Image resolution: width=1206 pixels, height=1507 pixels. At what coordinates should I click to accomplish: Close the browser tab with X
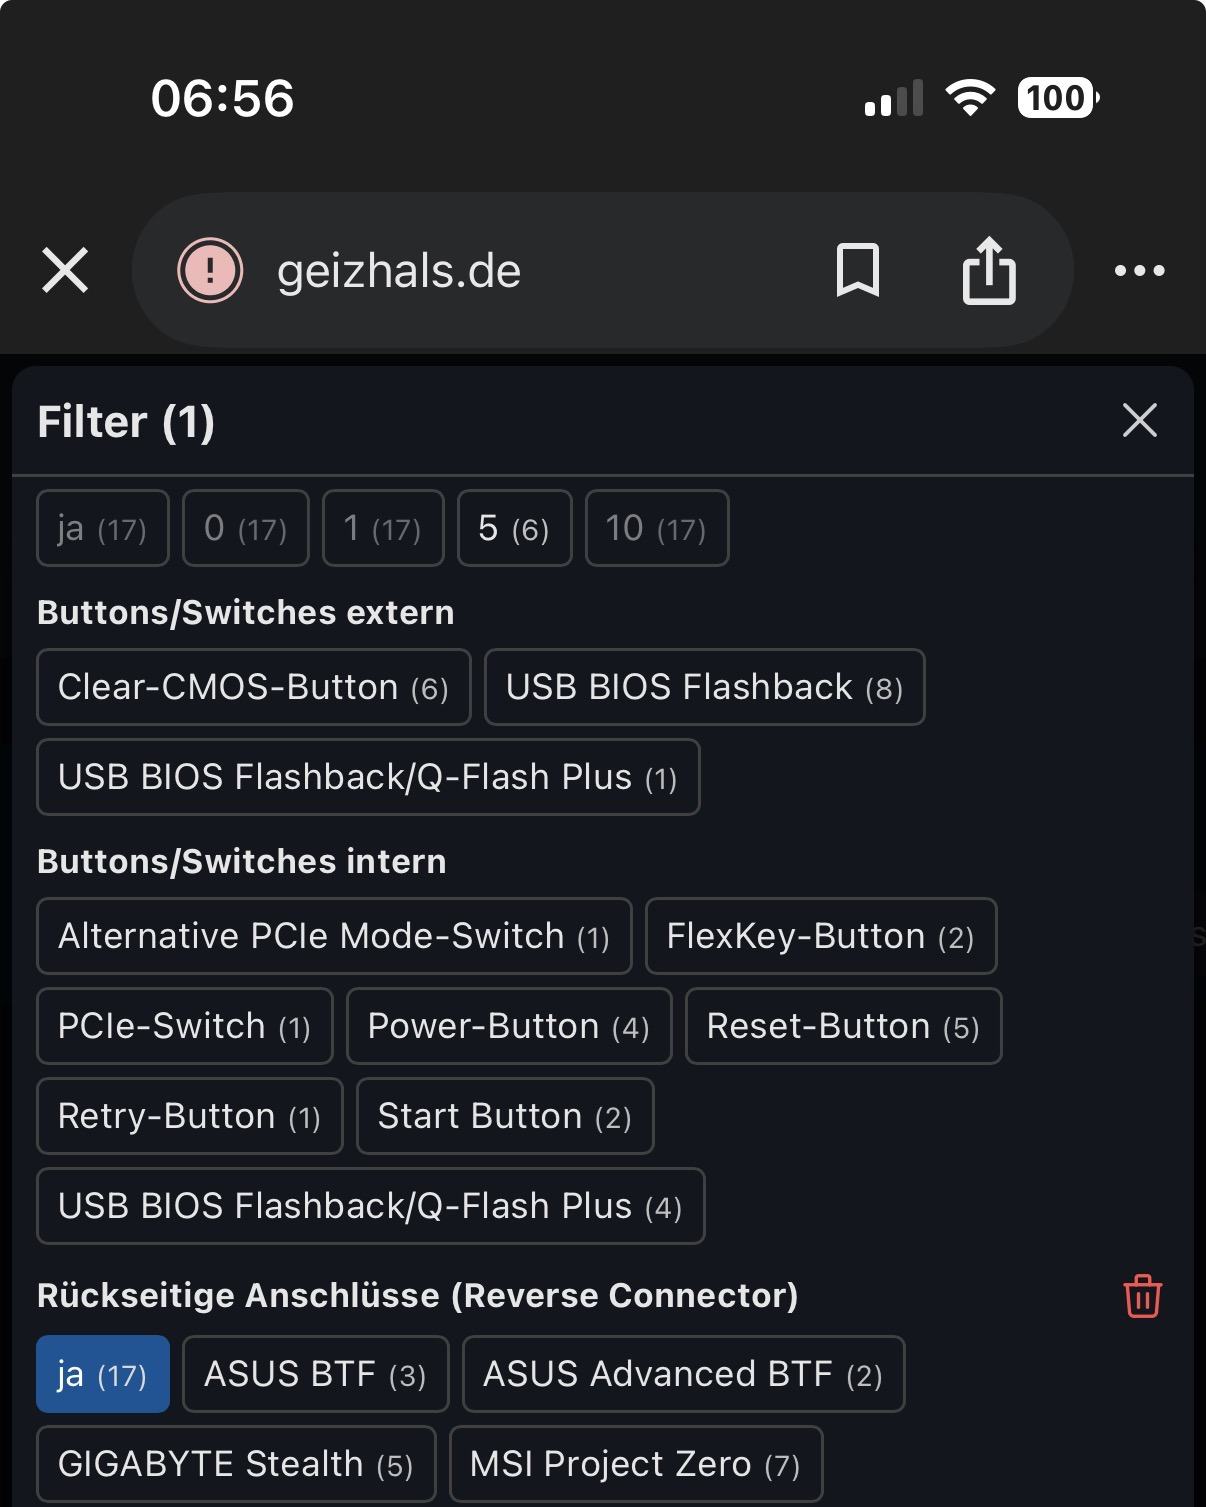(66, 271)
